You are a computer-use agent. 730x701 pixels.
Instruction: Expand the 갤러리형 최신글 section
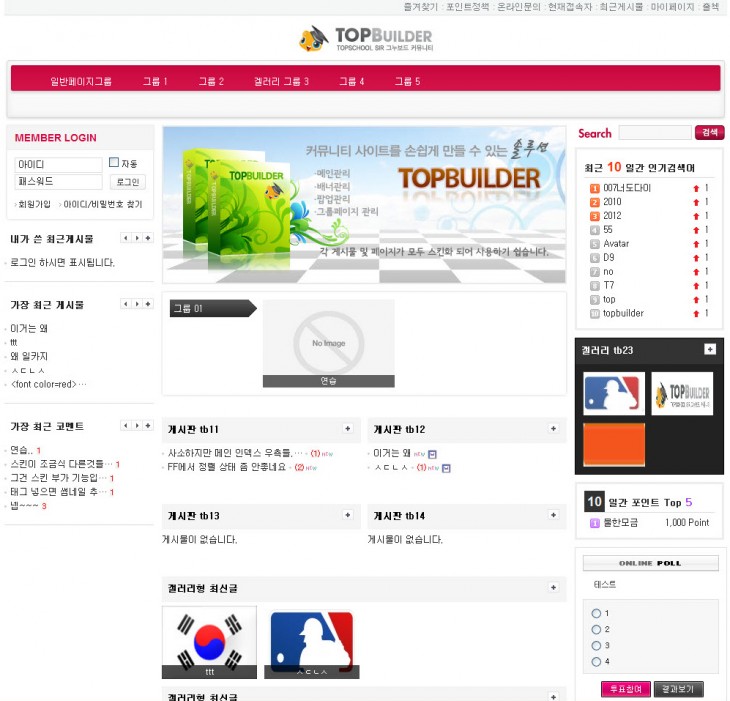pyautogui.click(x=553, y=587)
